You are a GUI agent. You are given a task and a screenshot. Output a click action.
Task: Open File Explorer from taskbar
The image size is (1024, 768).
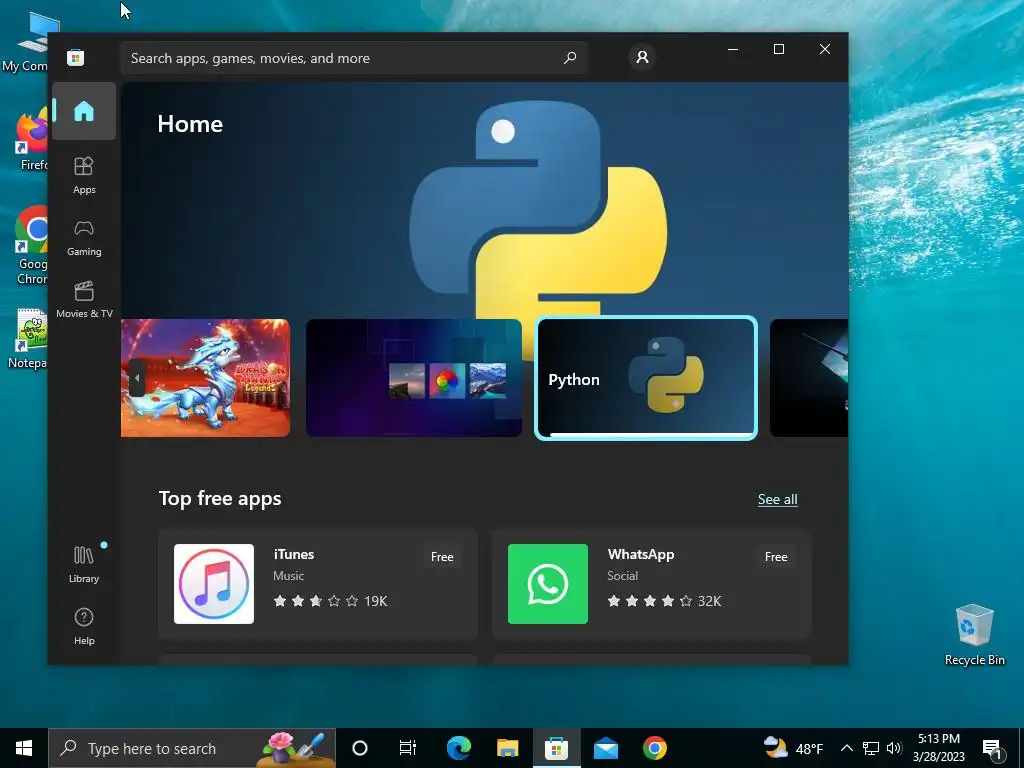507,748
